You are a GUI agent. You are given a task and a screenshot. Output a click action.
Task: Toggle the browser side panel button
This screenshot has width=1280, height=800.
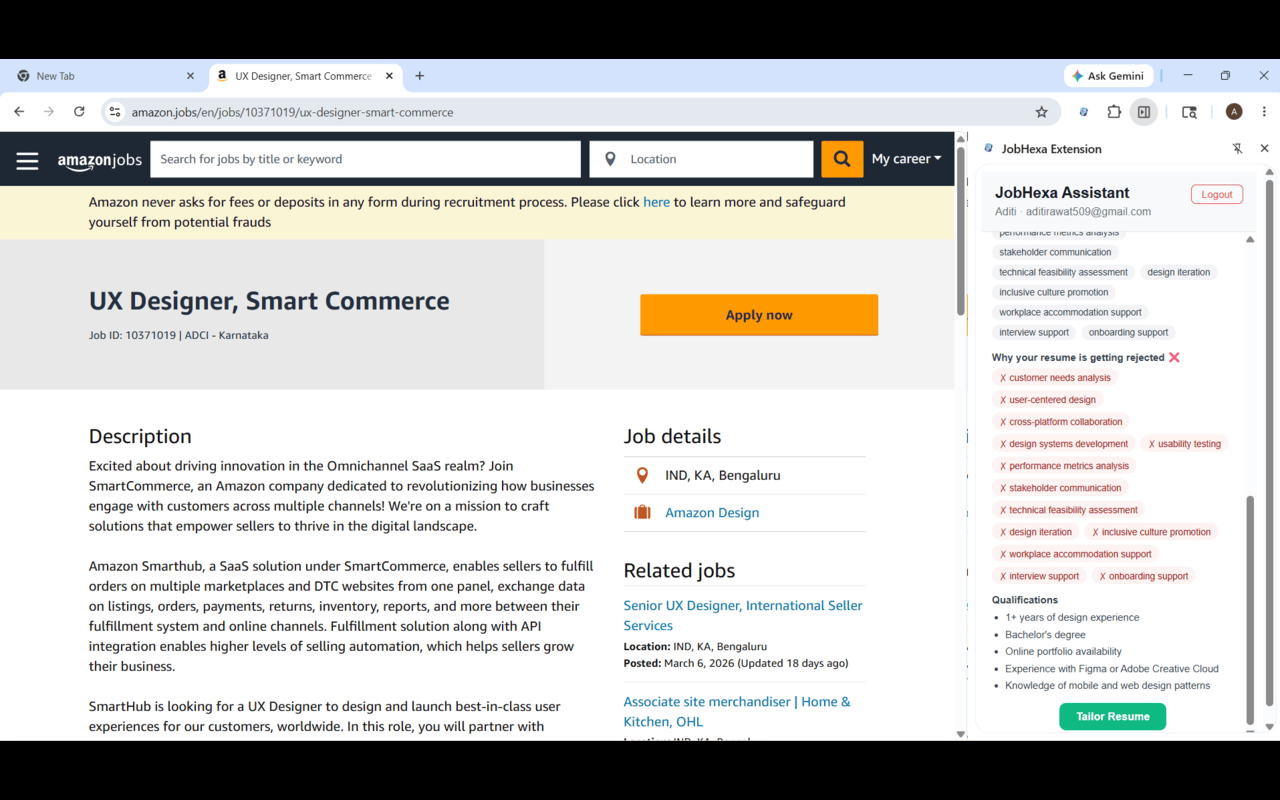pos(1144,112)
